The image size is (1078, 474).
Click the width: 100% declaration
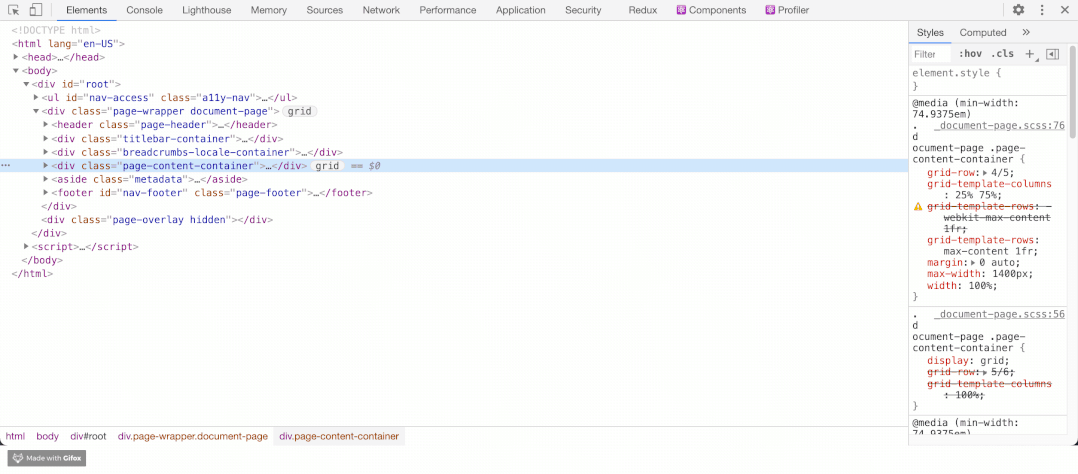[962, 286]
